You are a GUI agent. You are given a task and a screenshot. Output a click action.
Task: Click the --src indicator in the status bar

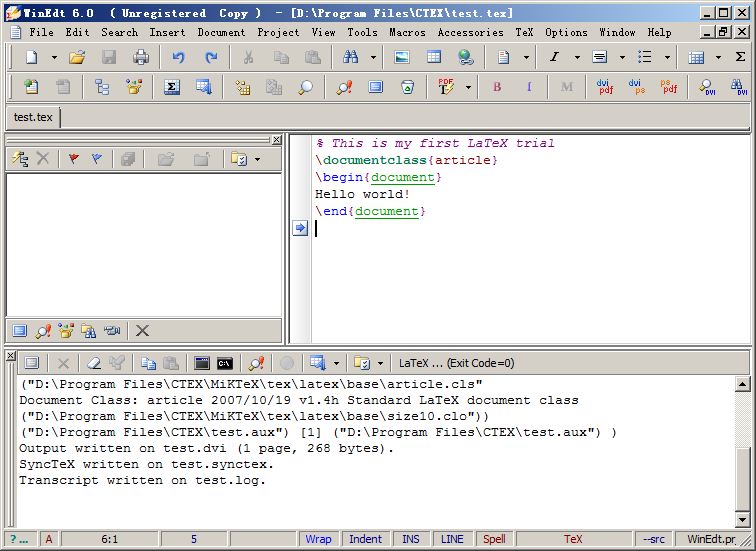tap(653, 539)
